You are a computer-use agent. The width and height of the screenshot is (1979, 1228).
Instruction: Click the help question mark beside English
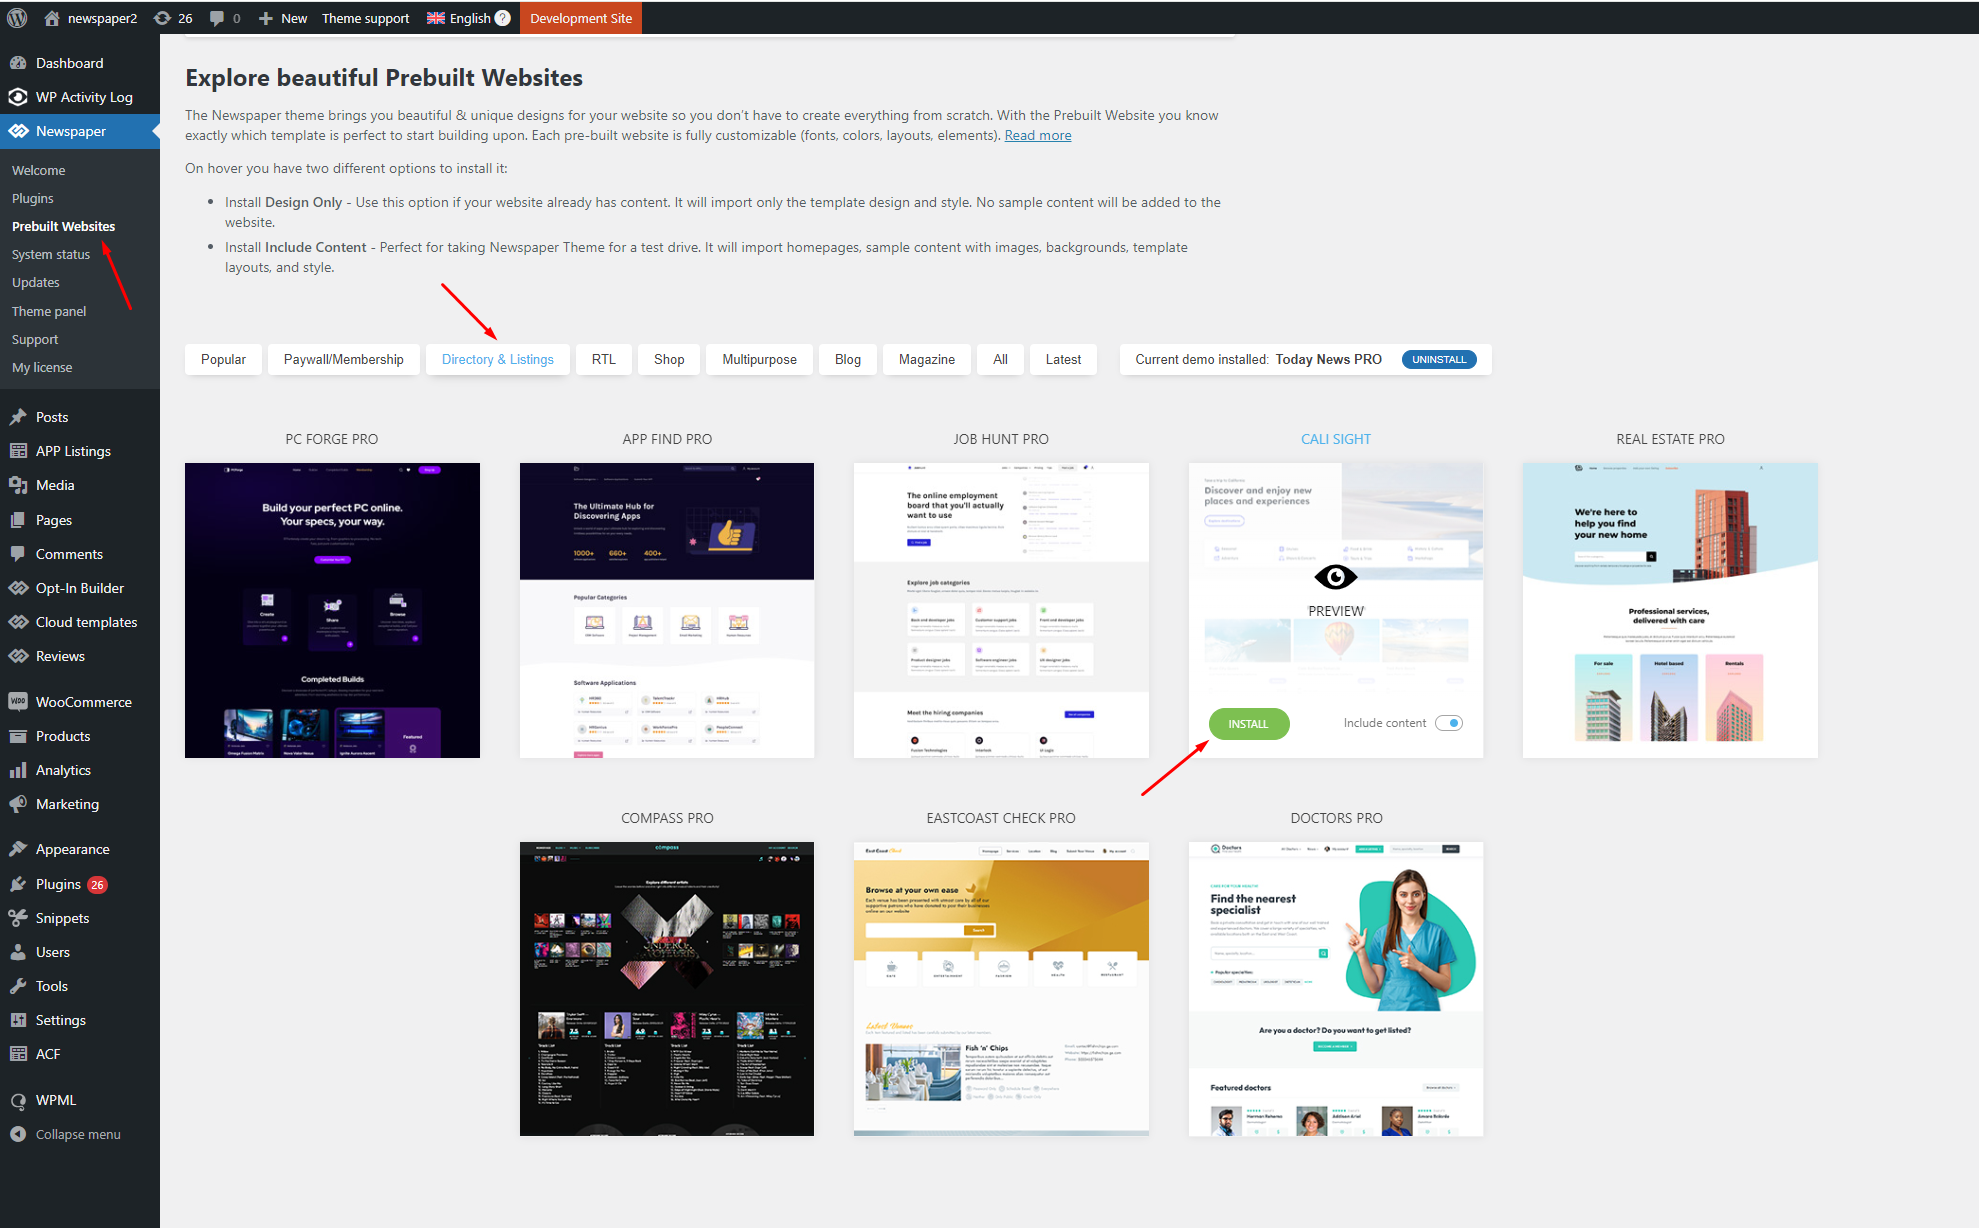tap(503, 18)
